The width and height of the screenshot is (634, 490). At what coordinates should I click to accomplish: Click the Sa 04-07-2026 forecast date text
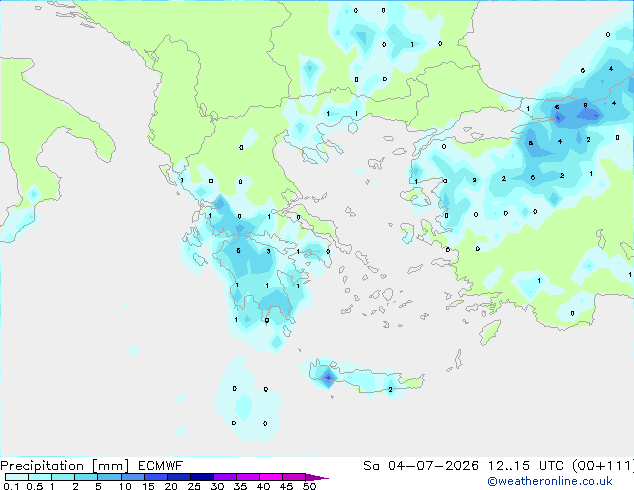point(421,466)
